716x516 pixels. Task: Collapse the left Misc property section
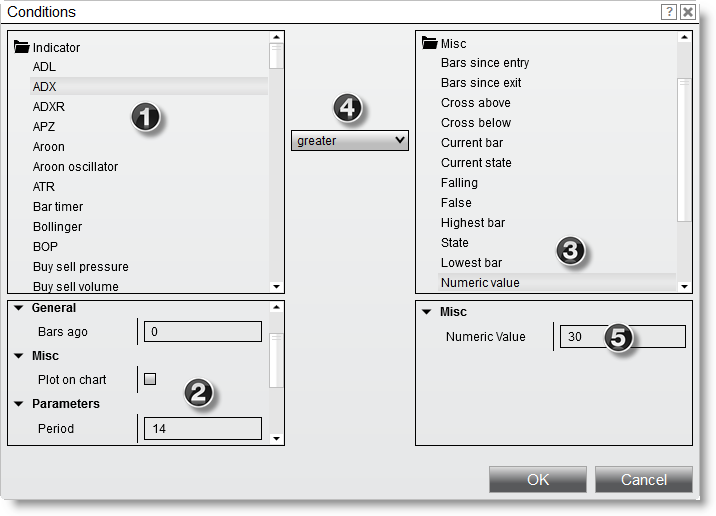pyautogui.click(x=19, y=356)
